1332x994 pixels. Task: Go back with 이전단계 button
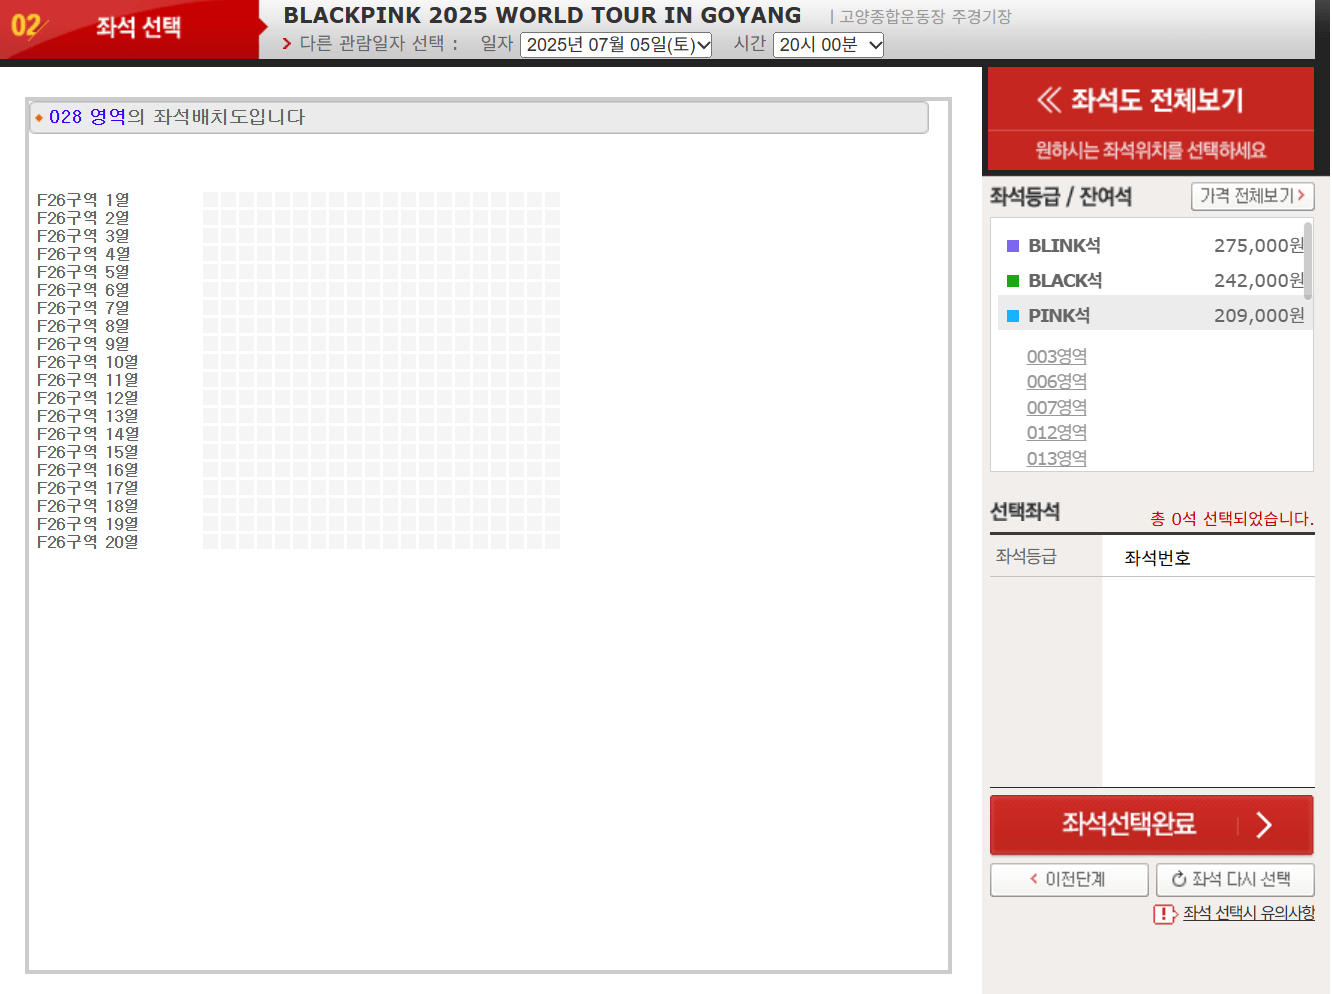pos(1069,880)
